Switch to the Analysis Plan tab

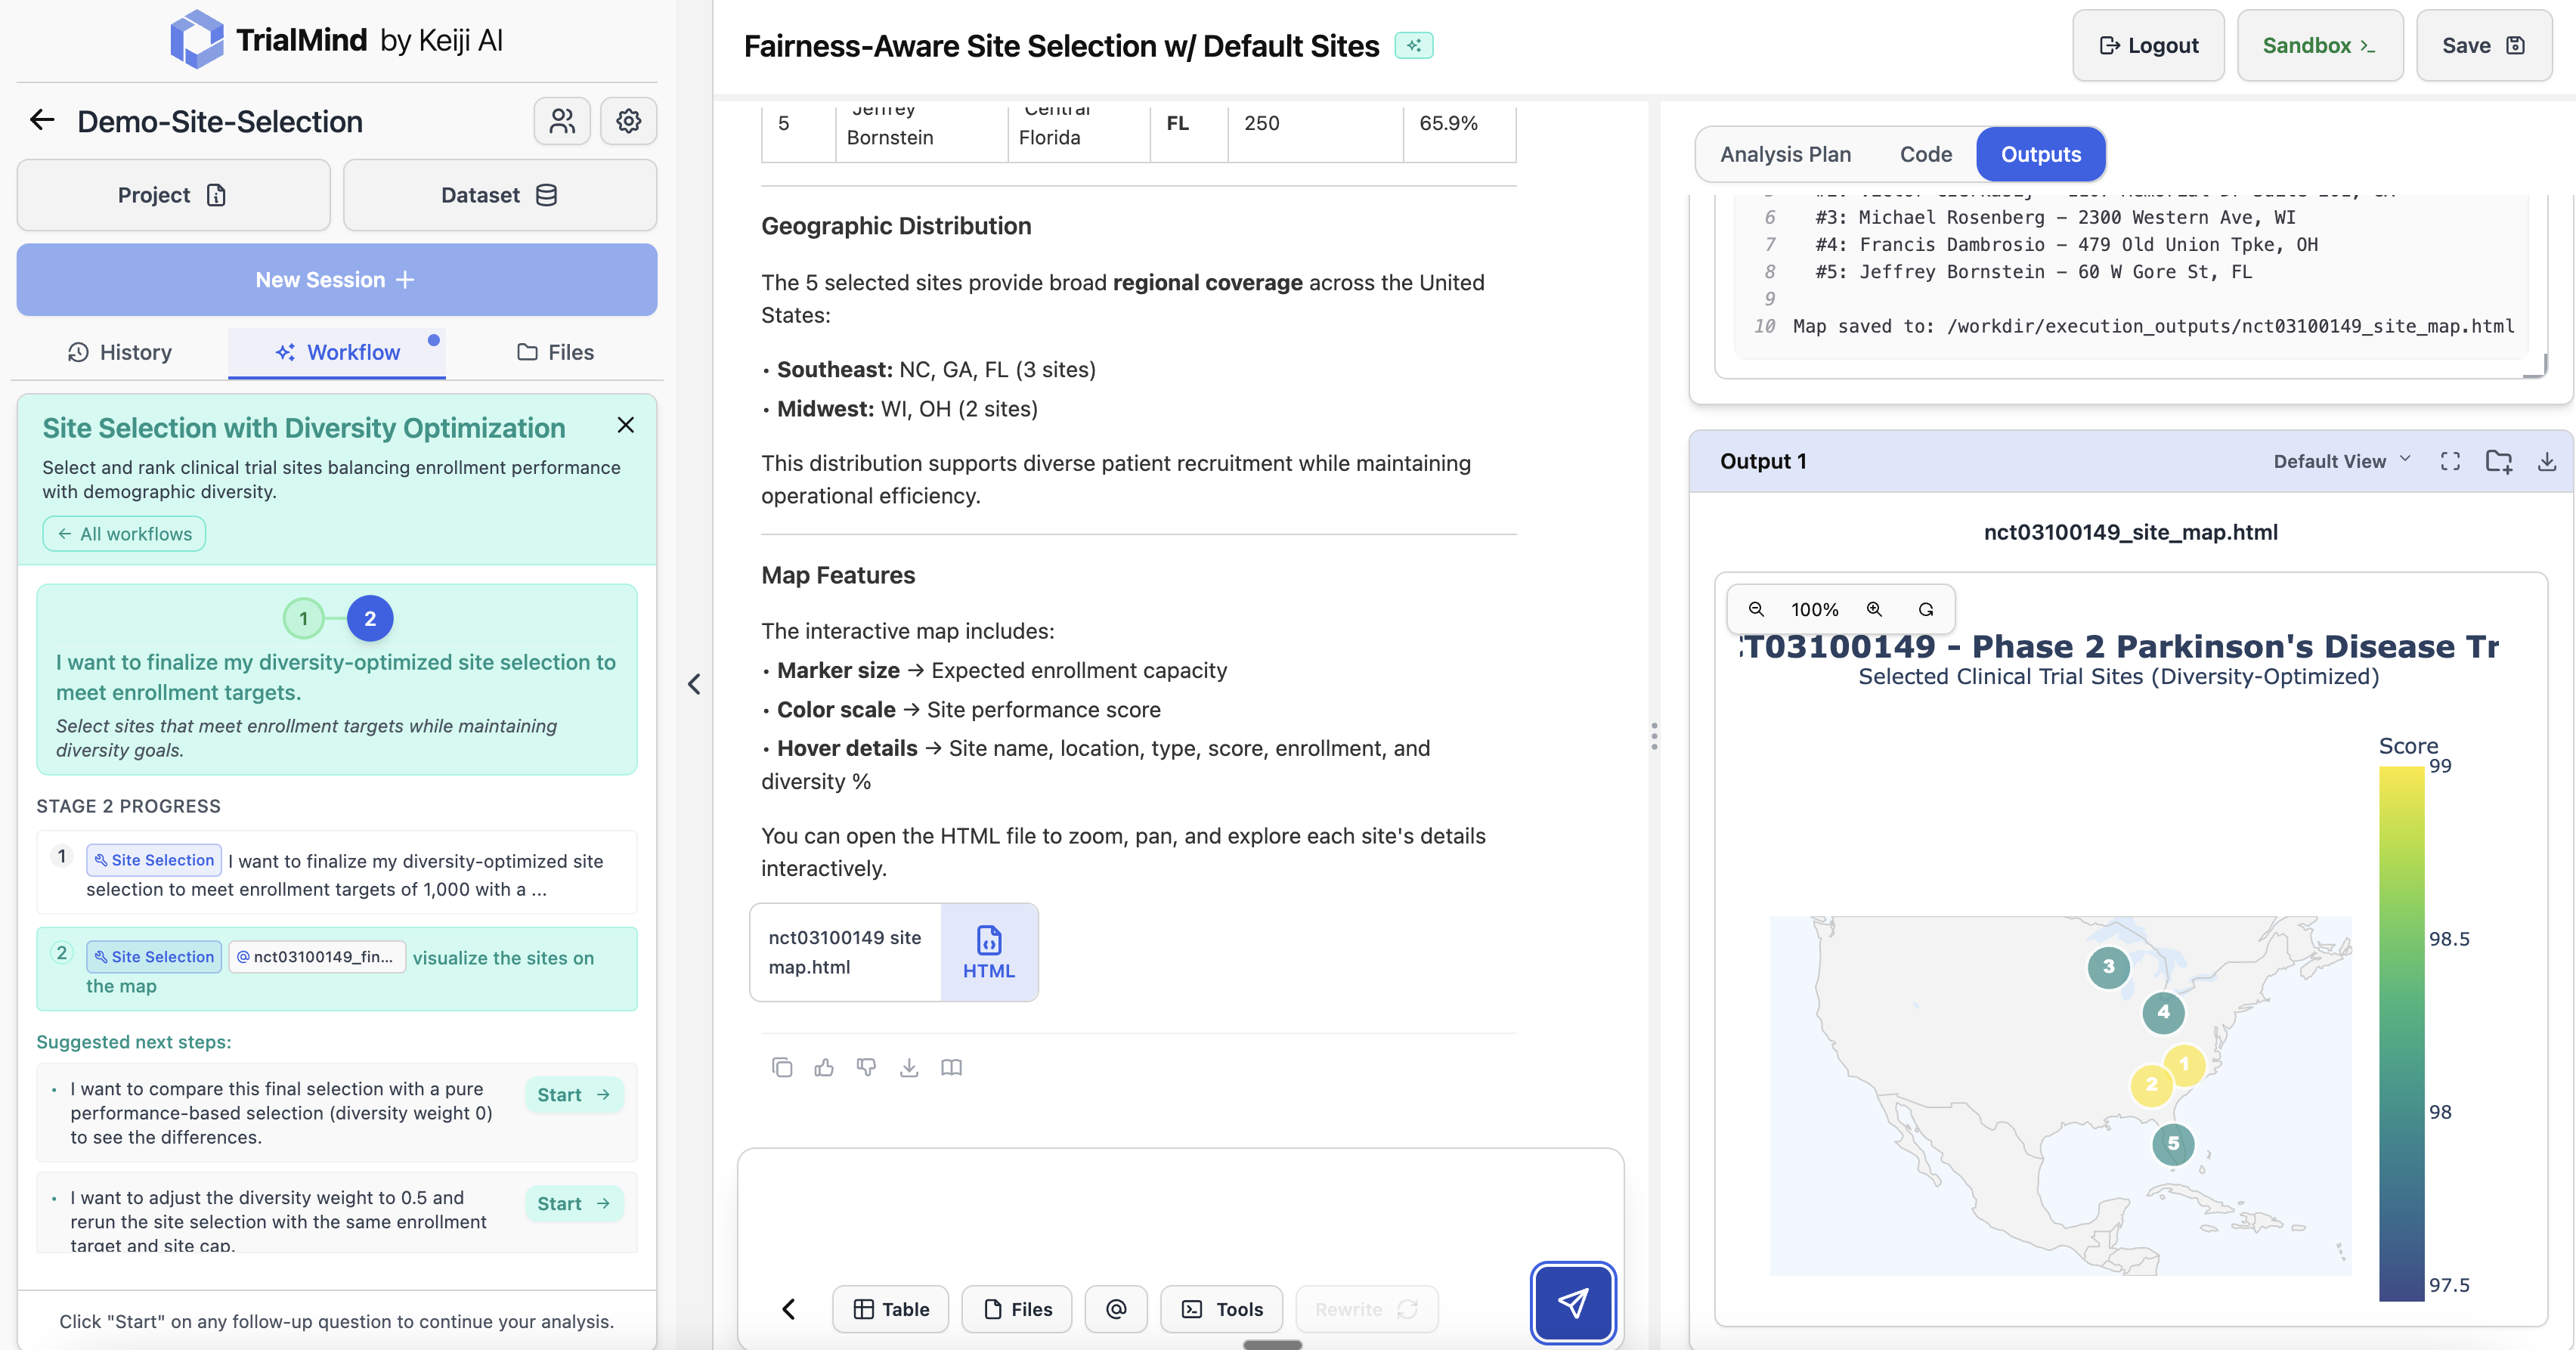point(1785,154)
